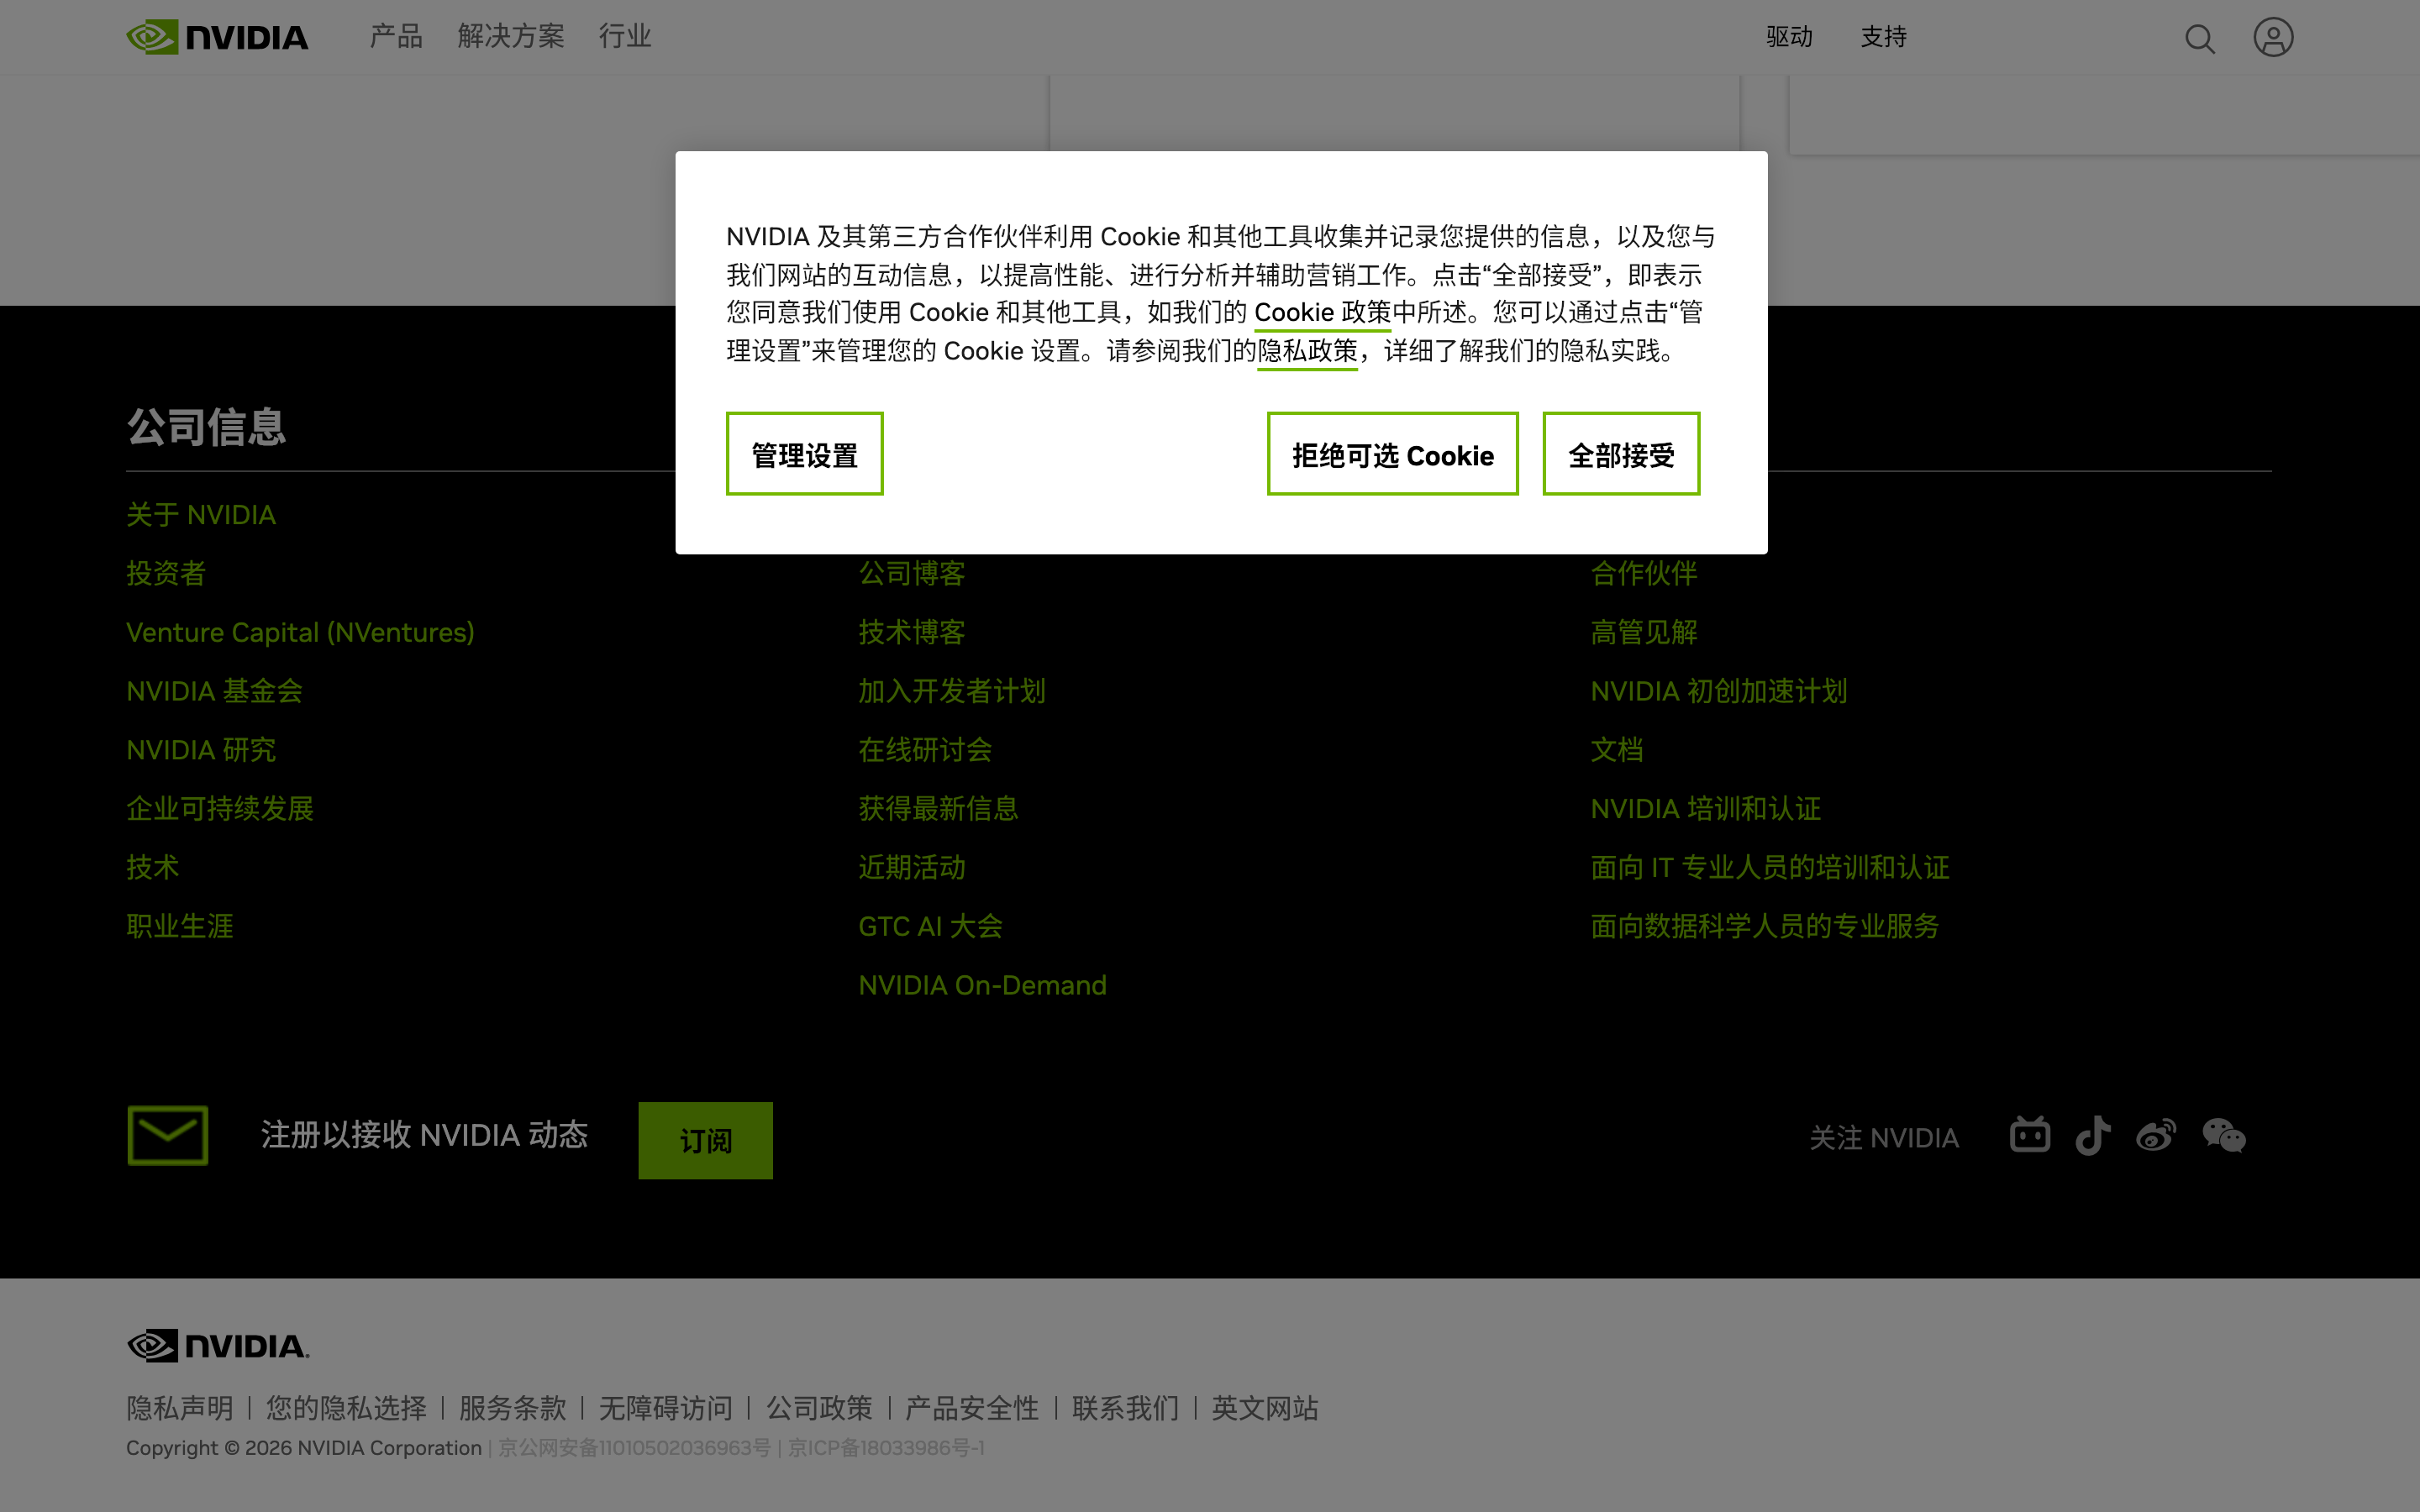This screenshot has height=1512, width=2420.
Task: Open the 京ICP备18033986号-1 link
Action: 887,1448
